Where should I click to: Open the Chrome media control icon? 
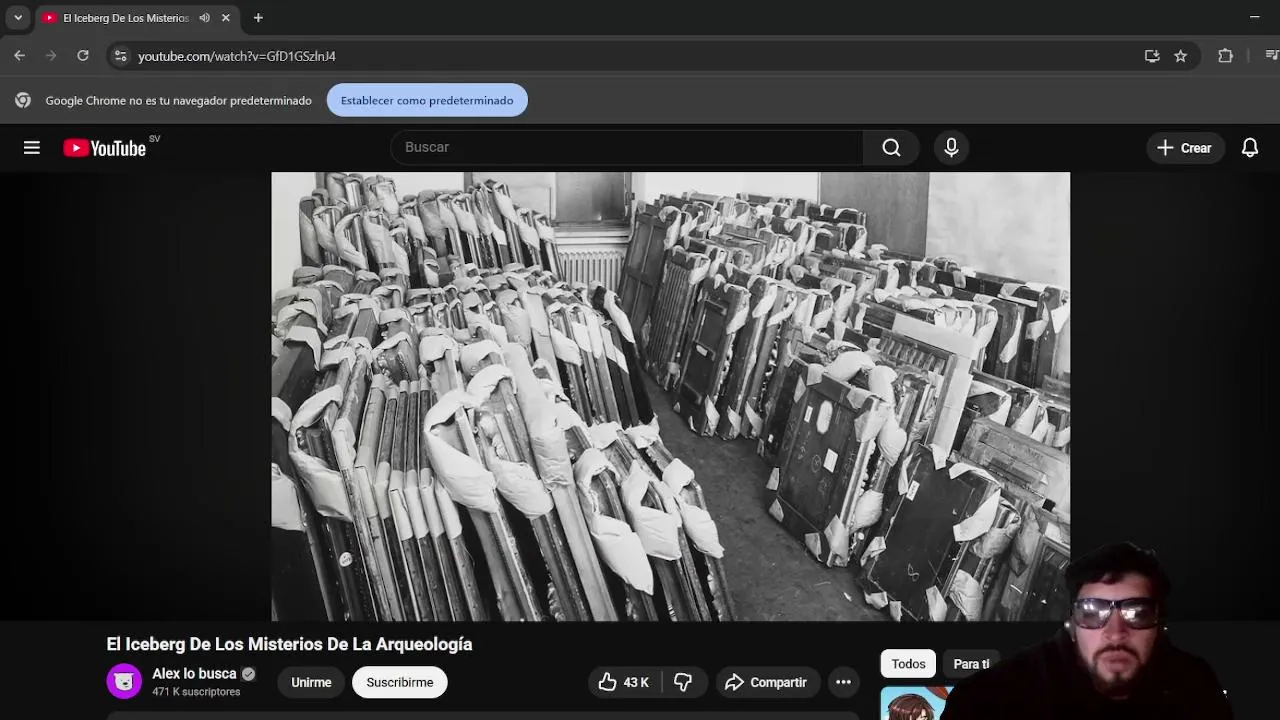coord(1272,56)
